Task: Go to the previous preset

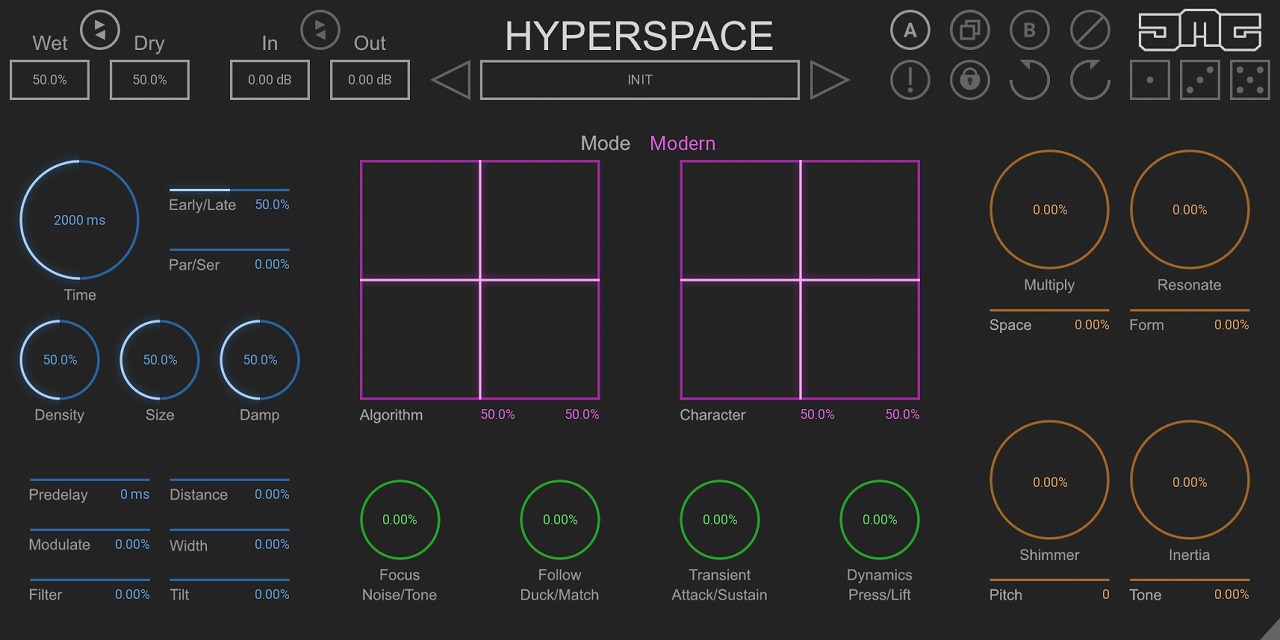Action: [451, 80]
